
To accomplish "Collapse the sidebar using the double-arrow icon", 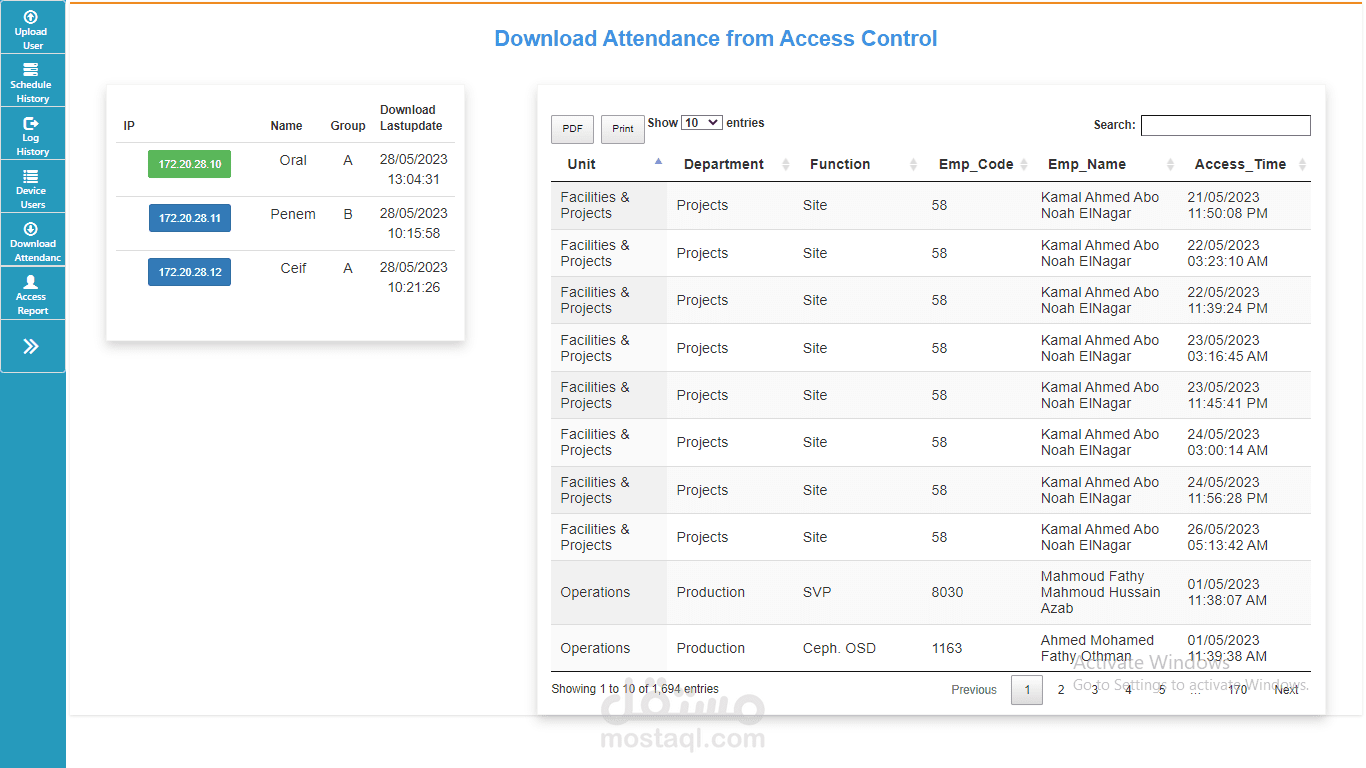I will [x=32, y=345].
